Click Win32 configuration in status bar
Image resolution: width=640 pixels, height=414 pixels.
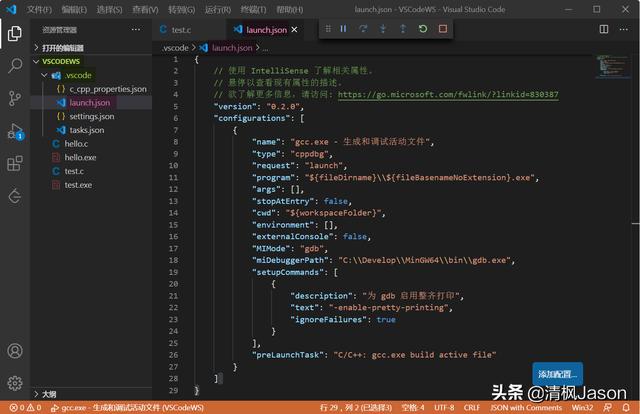coord(582,407)
